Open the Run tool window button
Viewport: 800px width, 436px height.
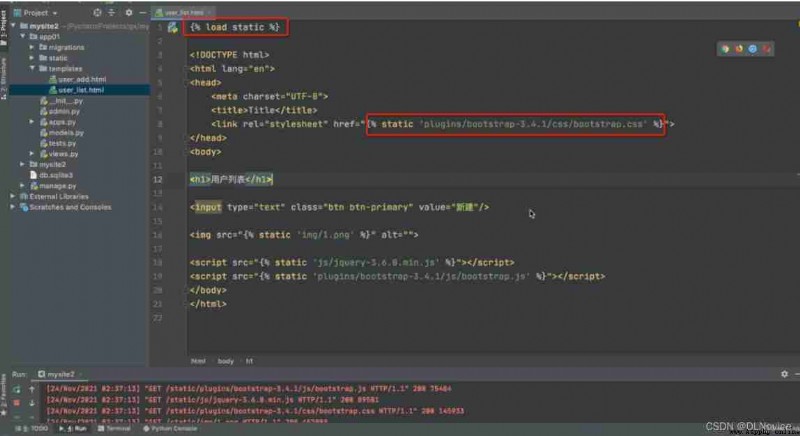tap(74, 429)
